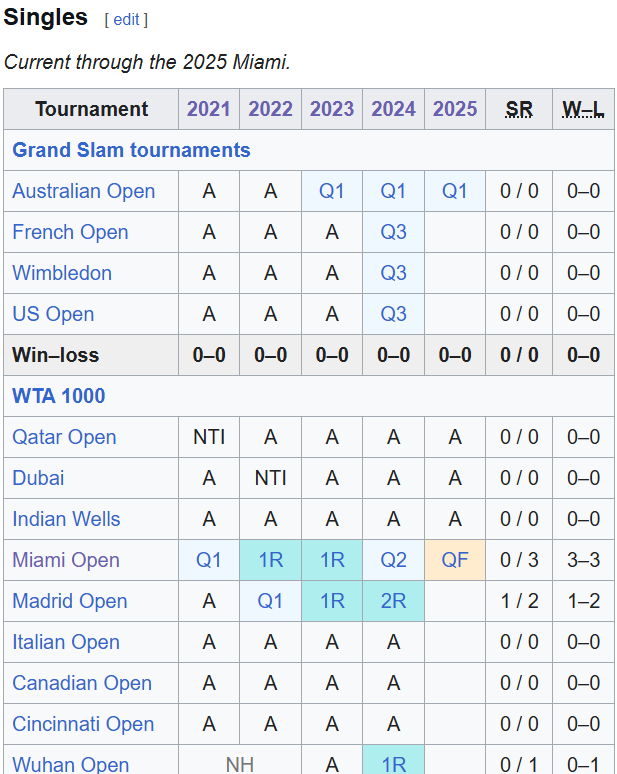617x774 pixels.
Task: Open the Qatar Open link
Action: (64, 437)
